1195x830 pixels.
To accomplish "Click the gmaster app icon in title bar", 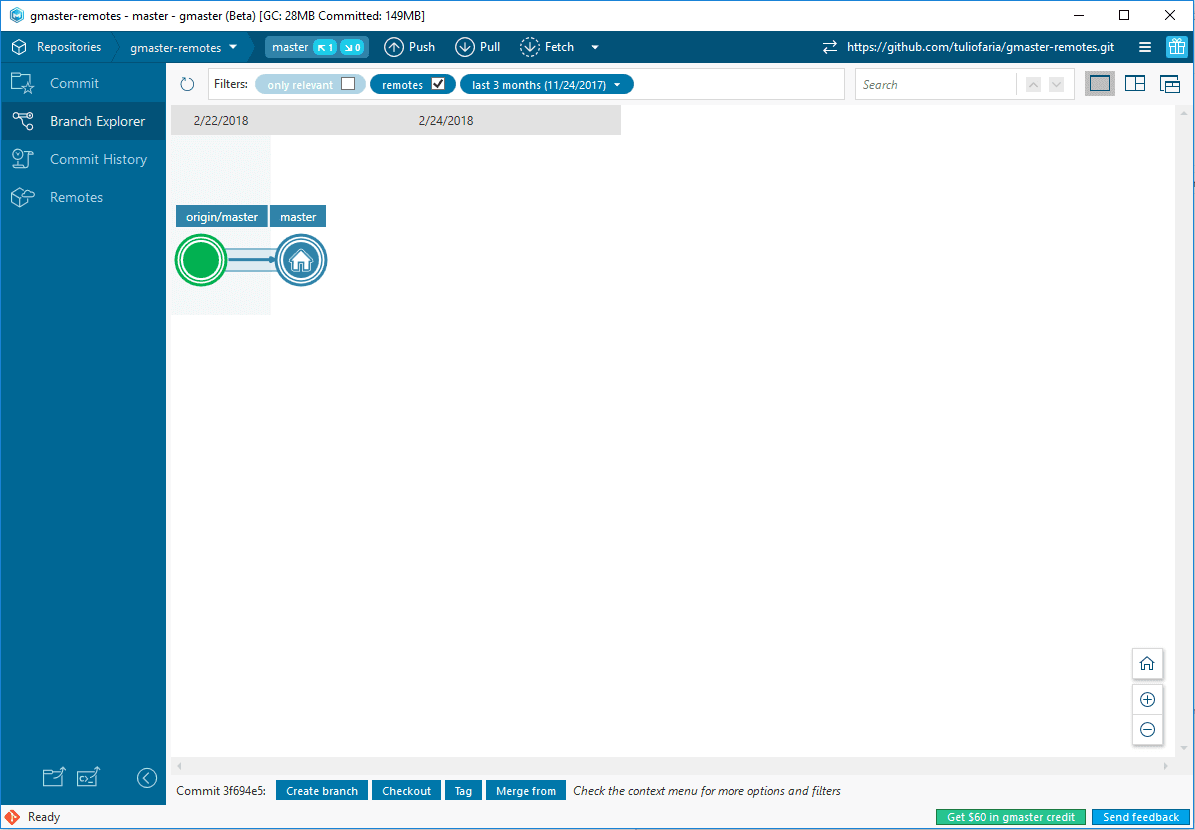I will pos(16,15).
